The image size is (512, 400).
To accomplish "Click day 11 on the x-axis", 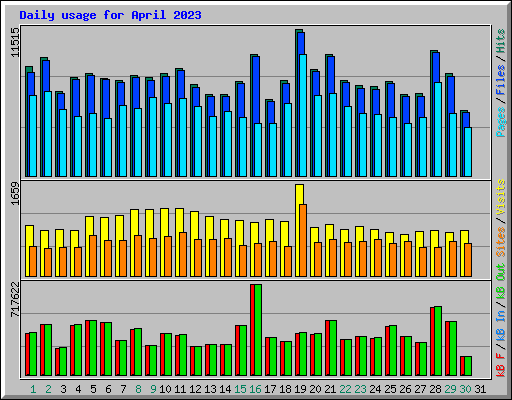I will tap(180, 389).
